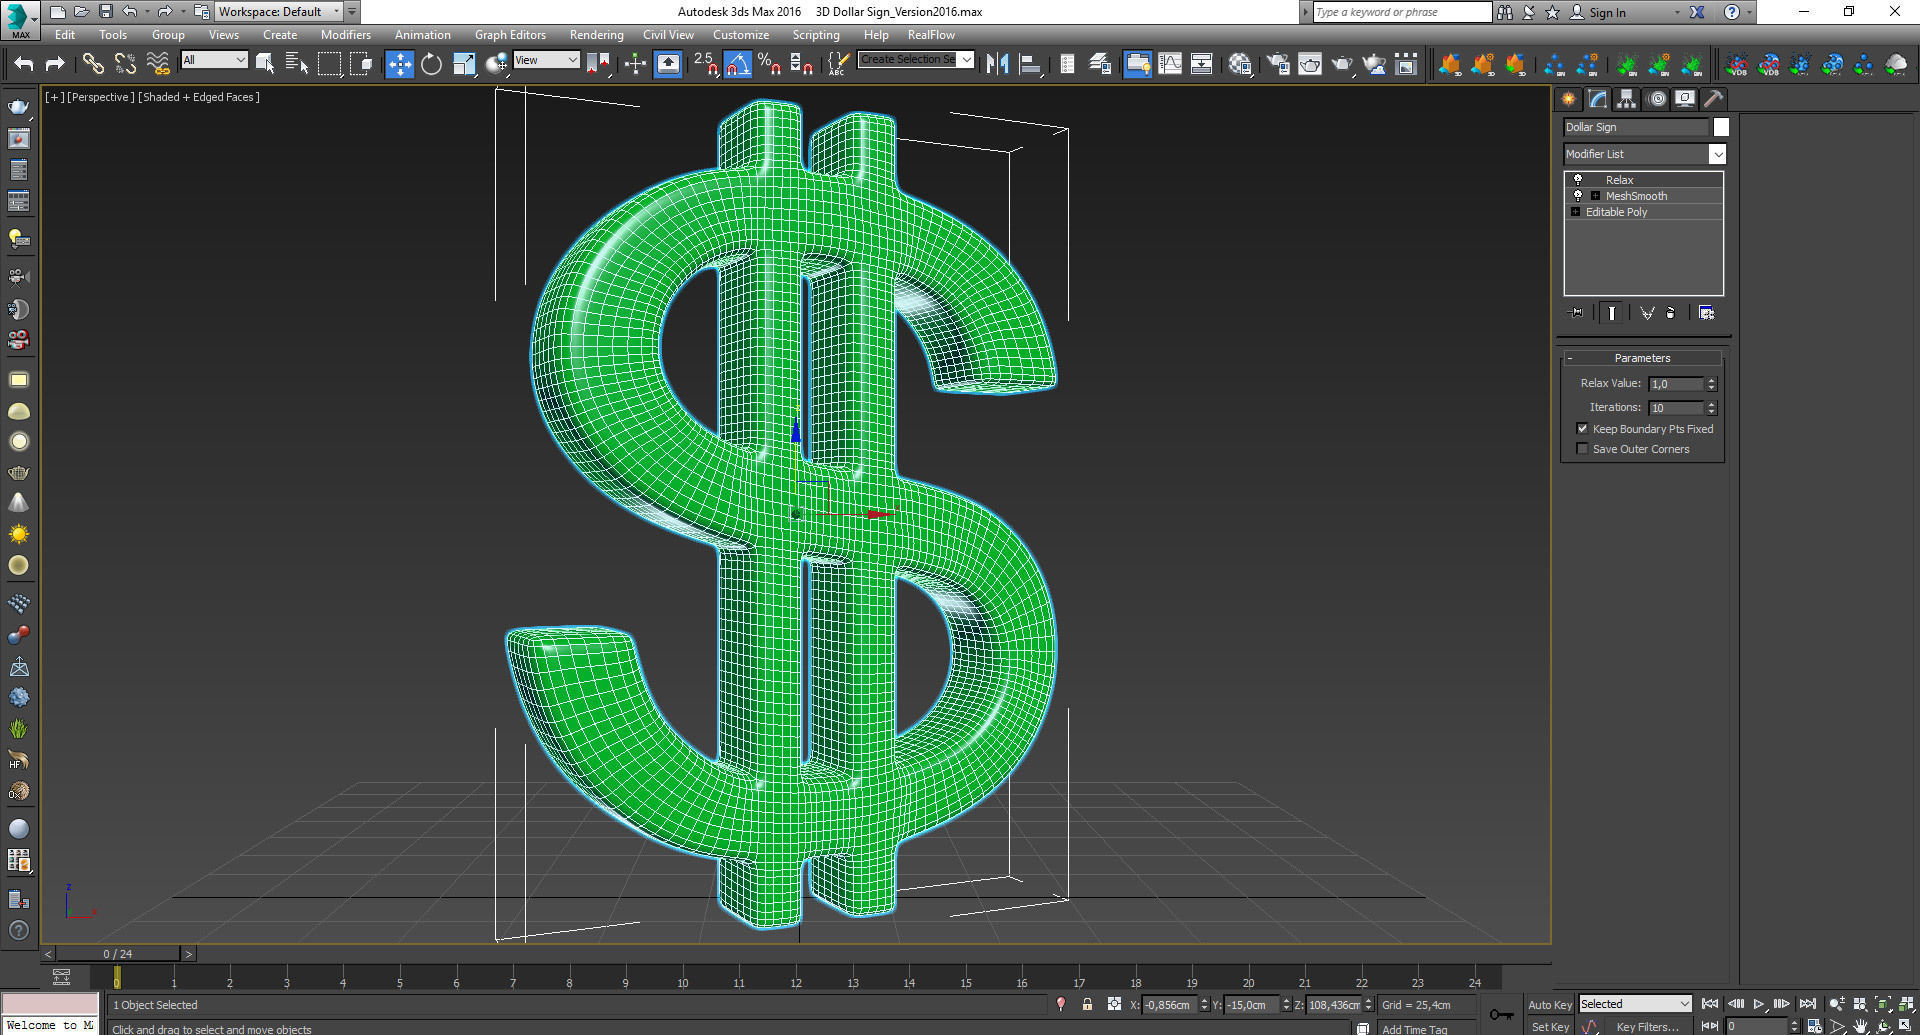Image resolution: width=1920 pixels, height=1035 pixels.
Task: Open the Modifiers menu
Action: click(346, 34)
